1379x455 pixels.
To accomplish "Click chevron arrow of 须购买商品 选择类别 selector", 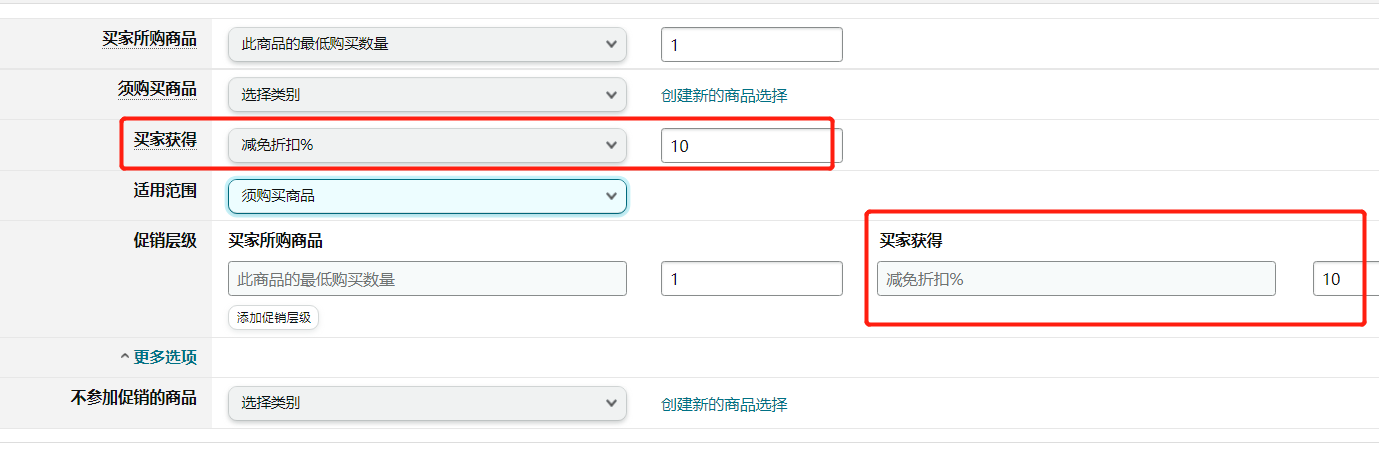I will pyautogui.click(x=612, y=95).
